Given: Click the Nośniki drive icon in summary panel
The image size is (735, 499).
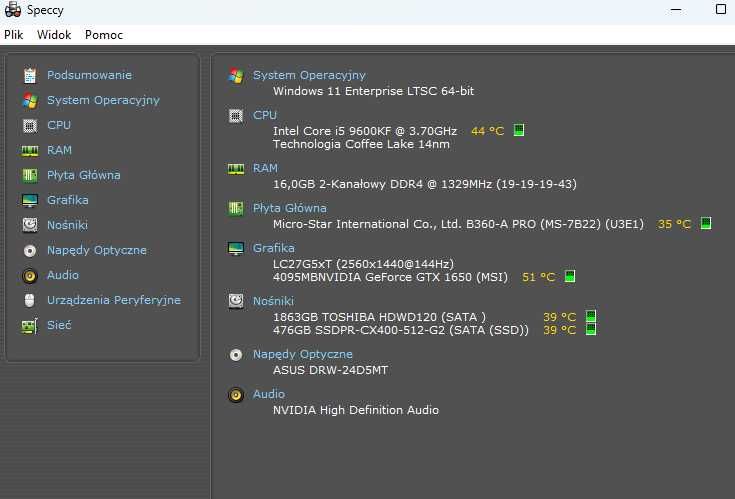Looking at the screenshot, I should pyautogui.click(x=236, y=301).
